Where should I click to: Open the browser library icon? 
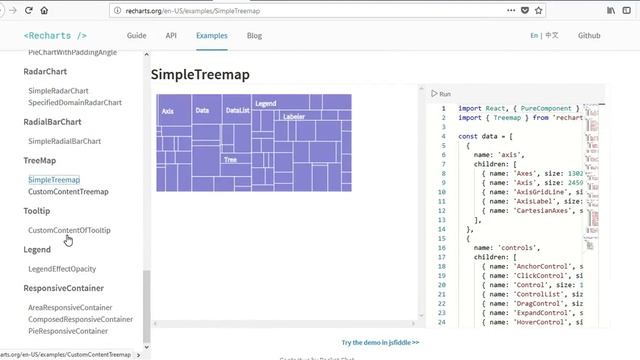pos(611,11)
